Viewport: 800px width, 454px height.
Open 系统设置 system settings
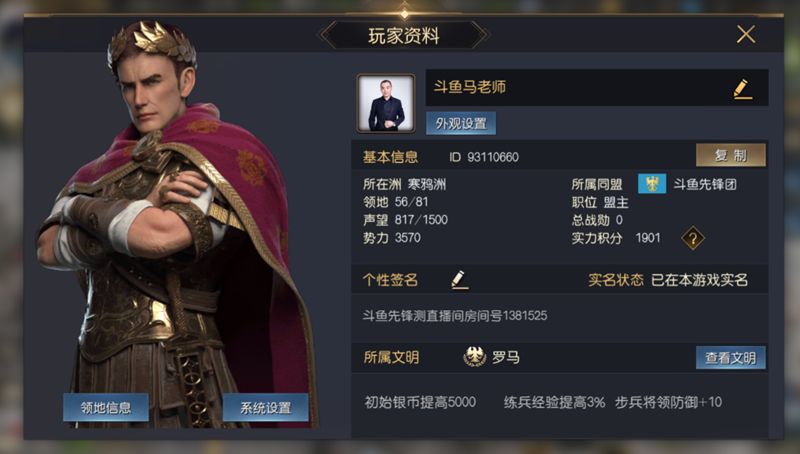tap(265, 407)
